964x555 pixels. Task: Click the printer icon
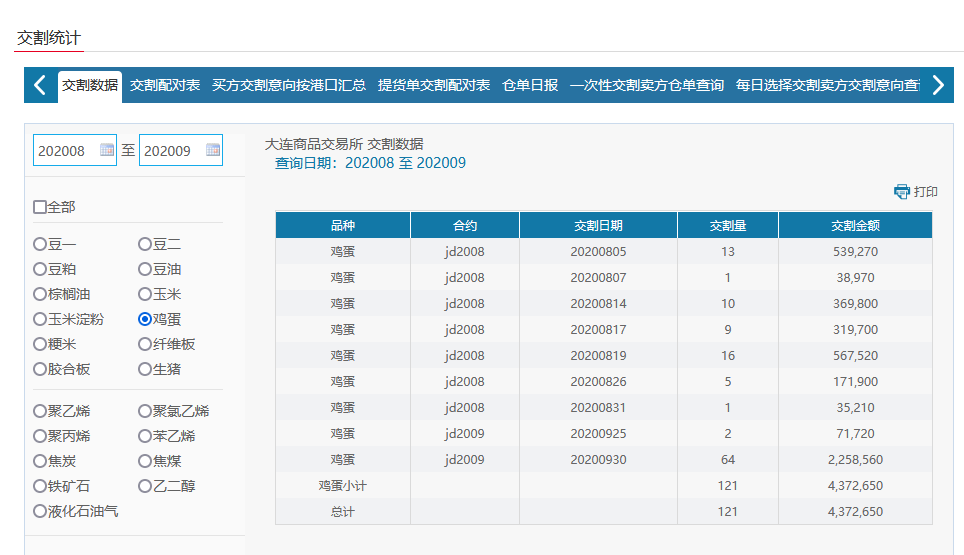coord(901,192)
